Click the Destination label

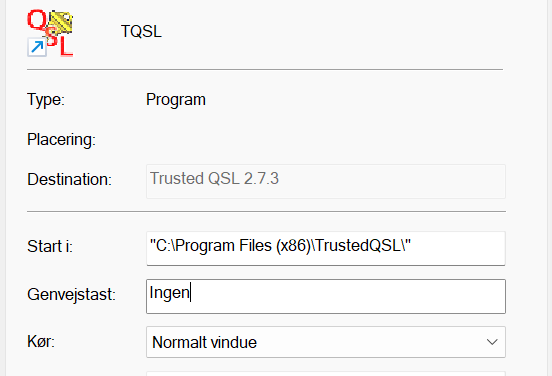[69, 180]
